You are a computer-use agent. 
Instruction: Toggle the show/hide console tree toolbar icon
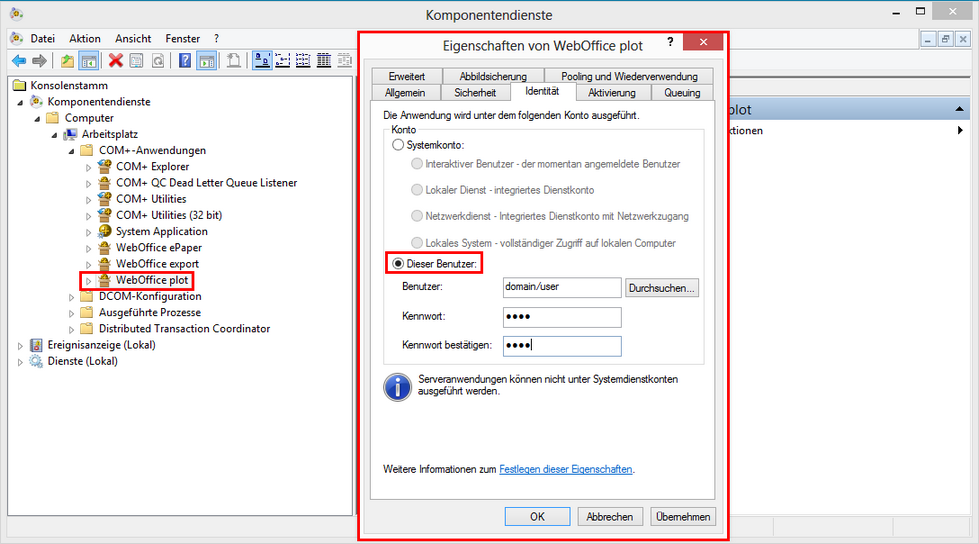coord(89,61)
